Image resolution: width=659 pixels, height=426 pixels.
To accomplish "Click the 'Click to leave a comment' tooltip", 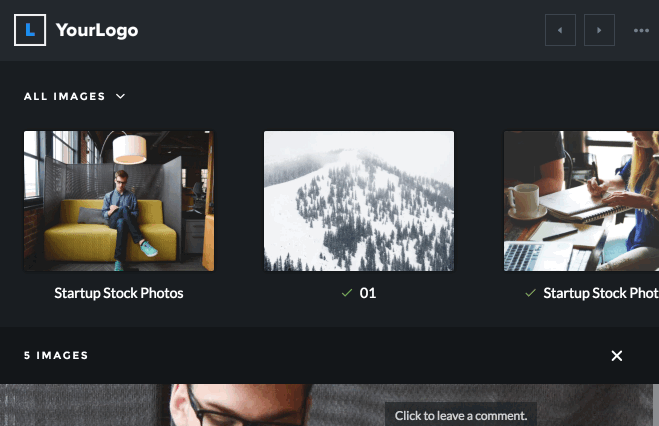I will coord(461,415).
